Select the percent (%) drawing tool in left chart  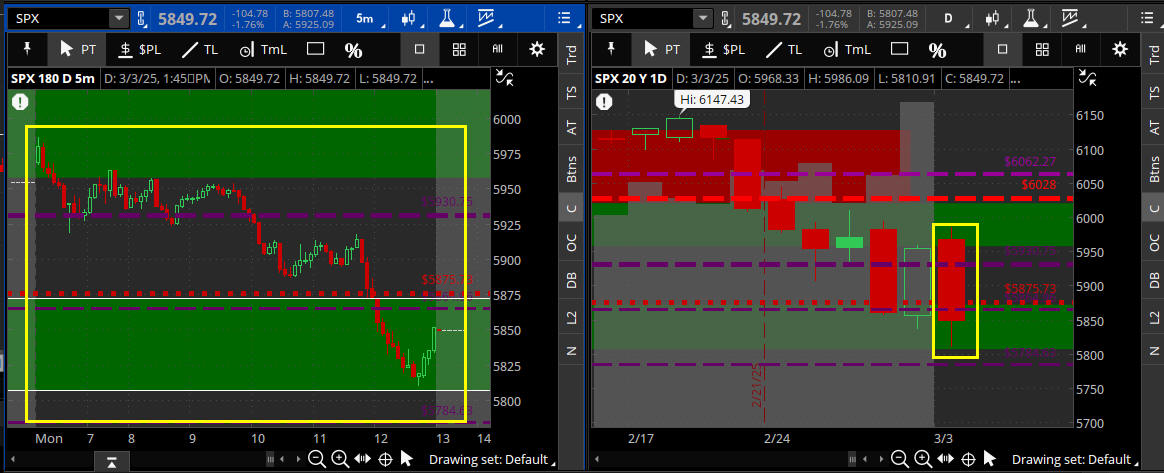click(353, 50)
